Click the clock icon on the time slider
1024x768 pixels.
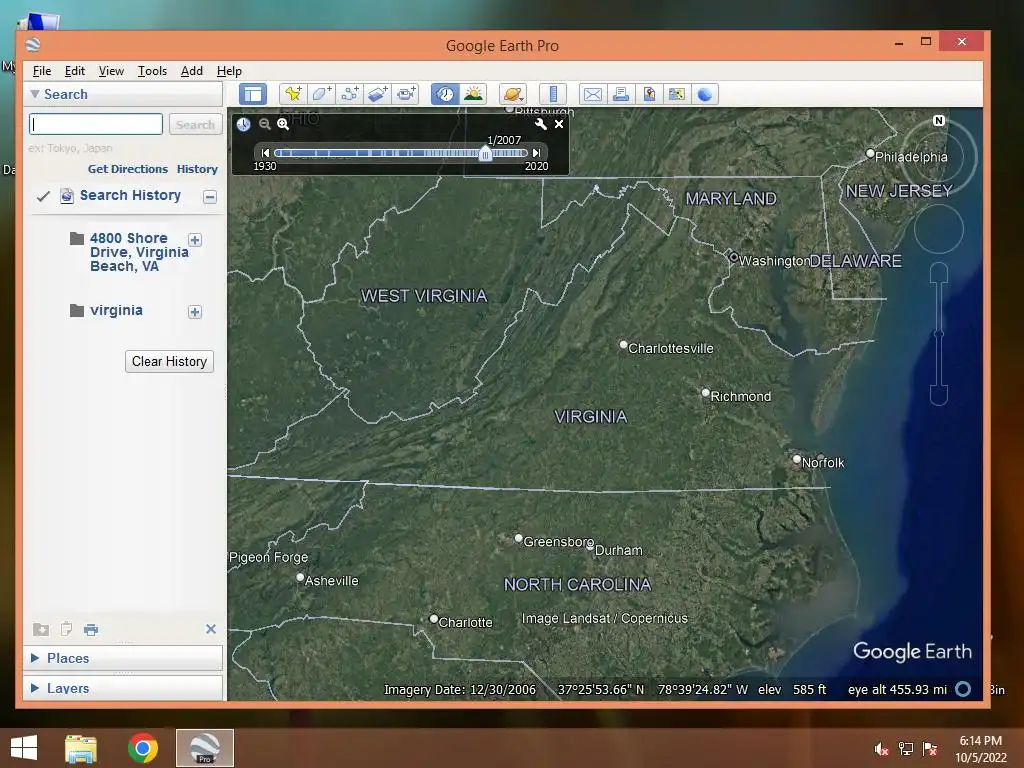click(x=243, y=124)
